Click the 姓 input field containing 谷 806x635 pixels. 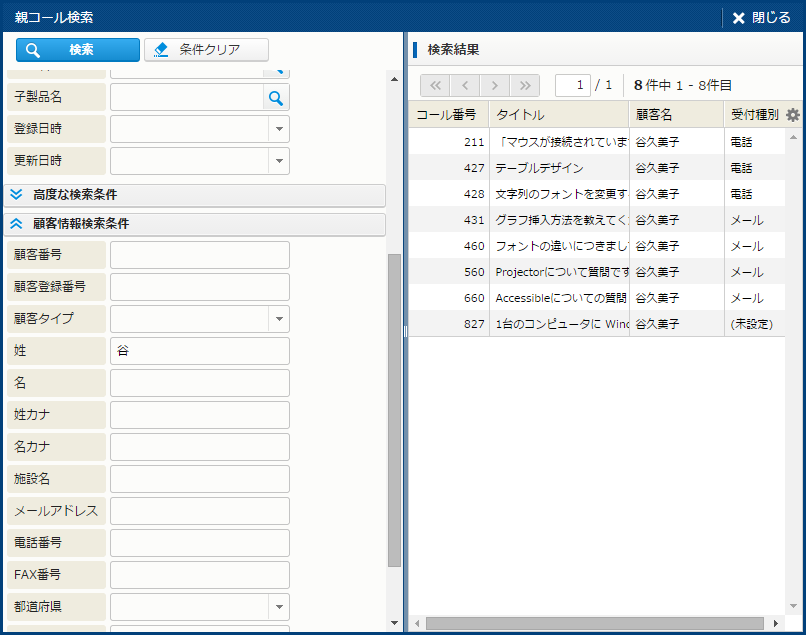pyautogui.click(x=199, y=351)
